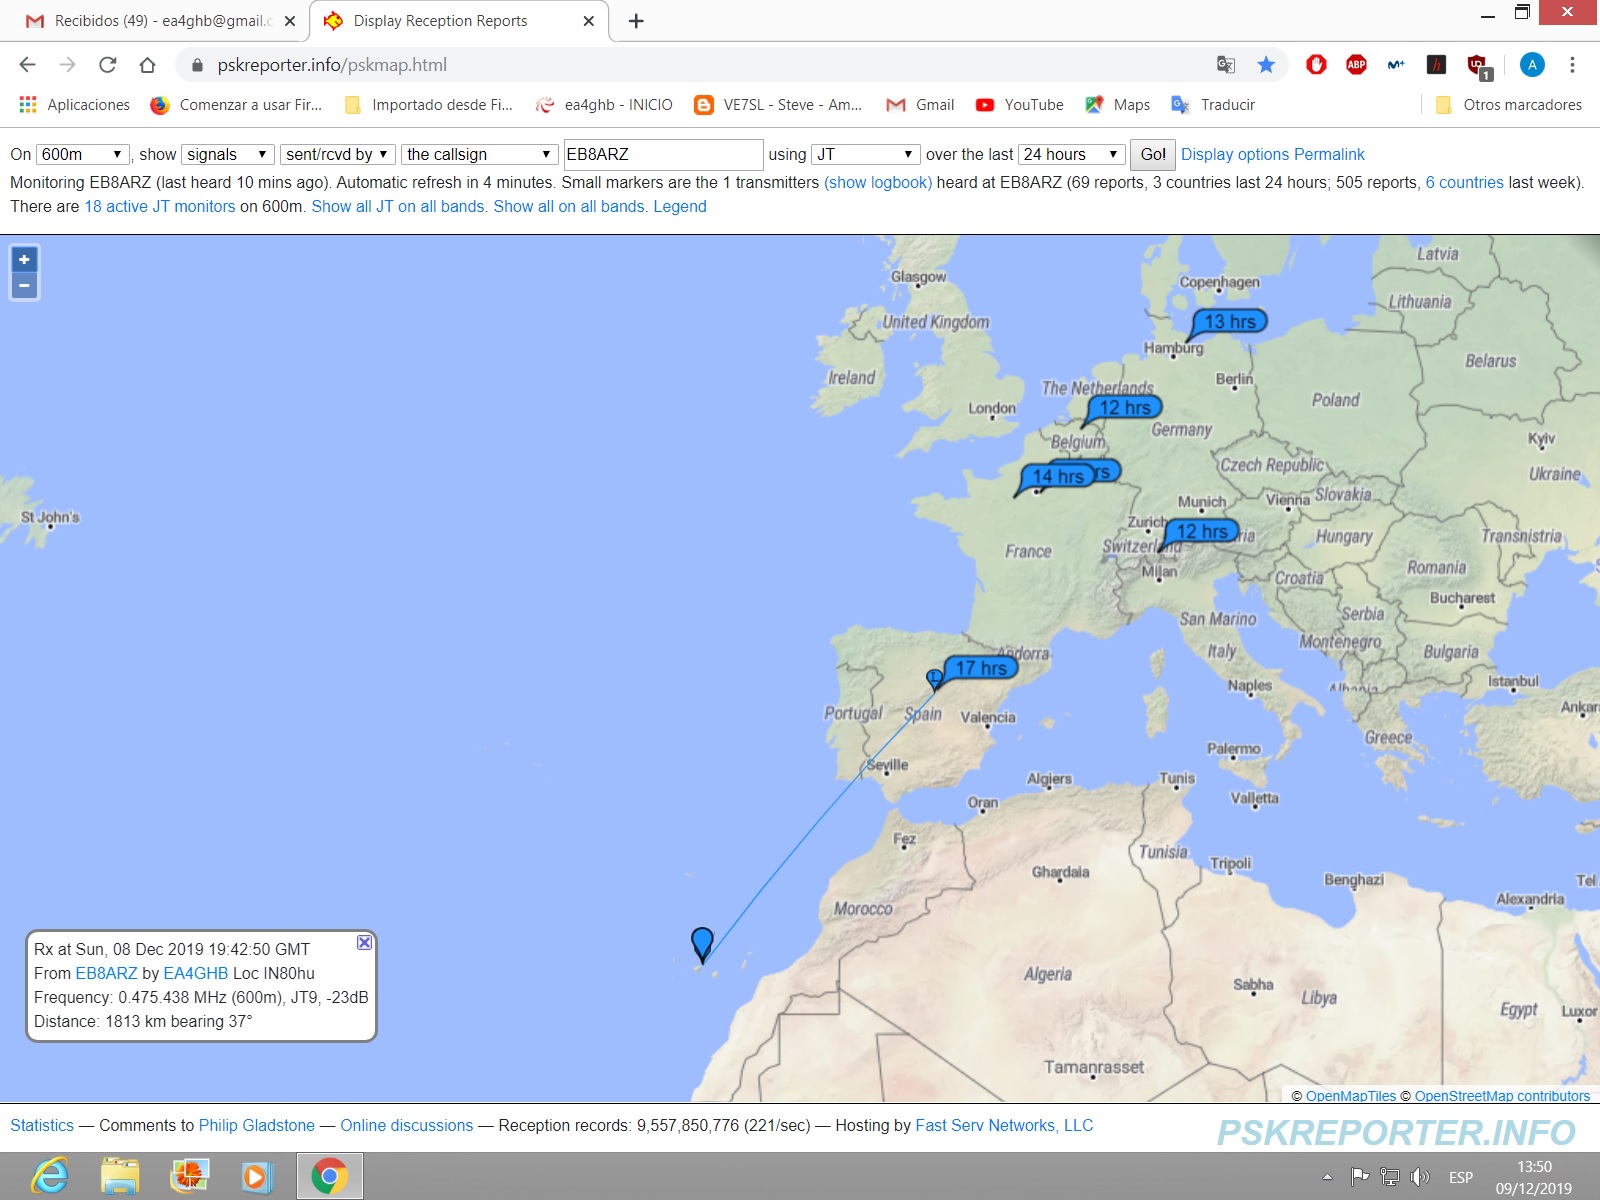Click the show logbook link
1600x1200 pixels.
coord(878,182)
